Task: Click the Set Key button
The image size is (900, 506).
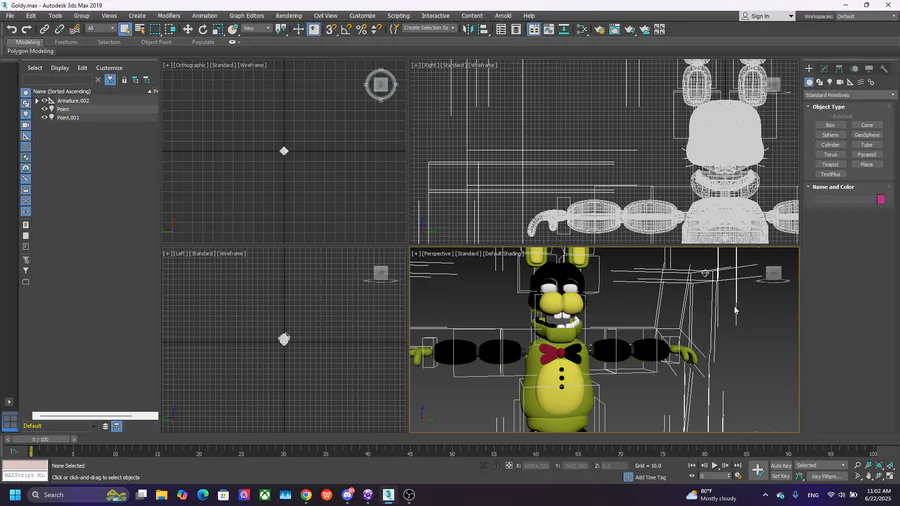Action: tap(781, 476)
